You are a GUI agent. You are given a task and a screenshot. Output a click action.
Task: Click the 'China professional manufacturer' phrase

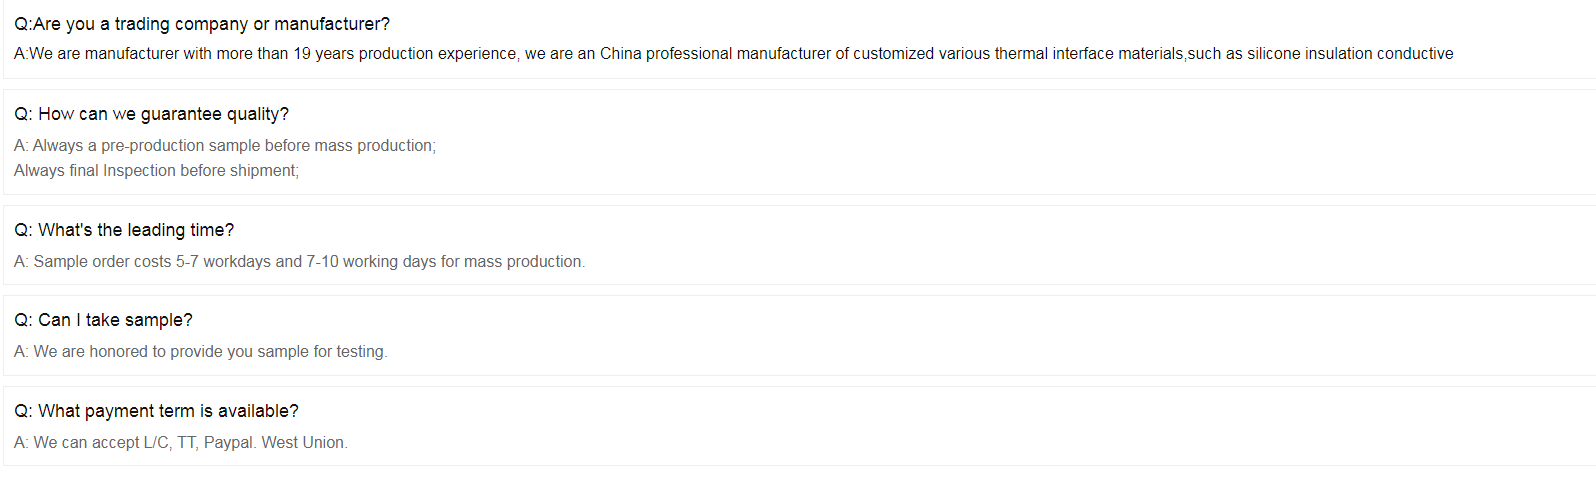715,54
